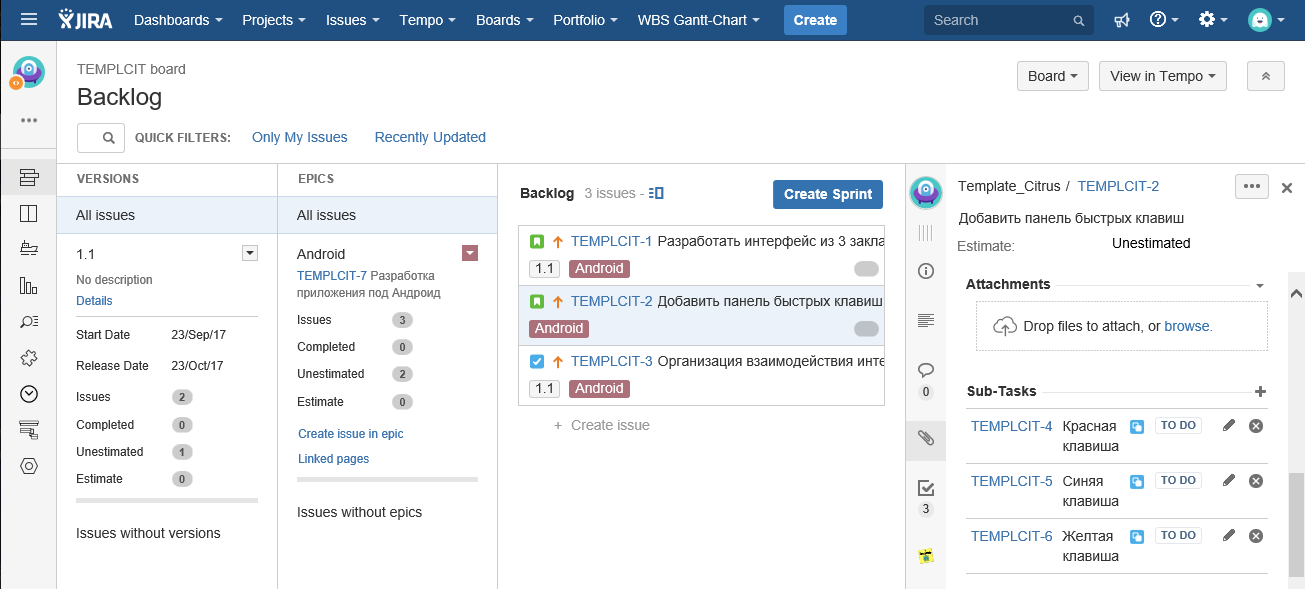Open version 1.1 Details link
Screen dimensions: 1305x589
(x=94, y=301)
